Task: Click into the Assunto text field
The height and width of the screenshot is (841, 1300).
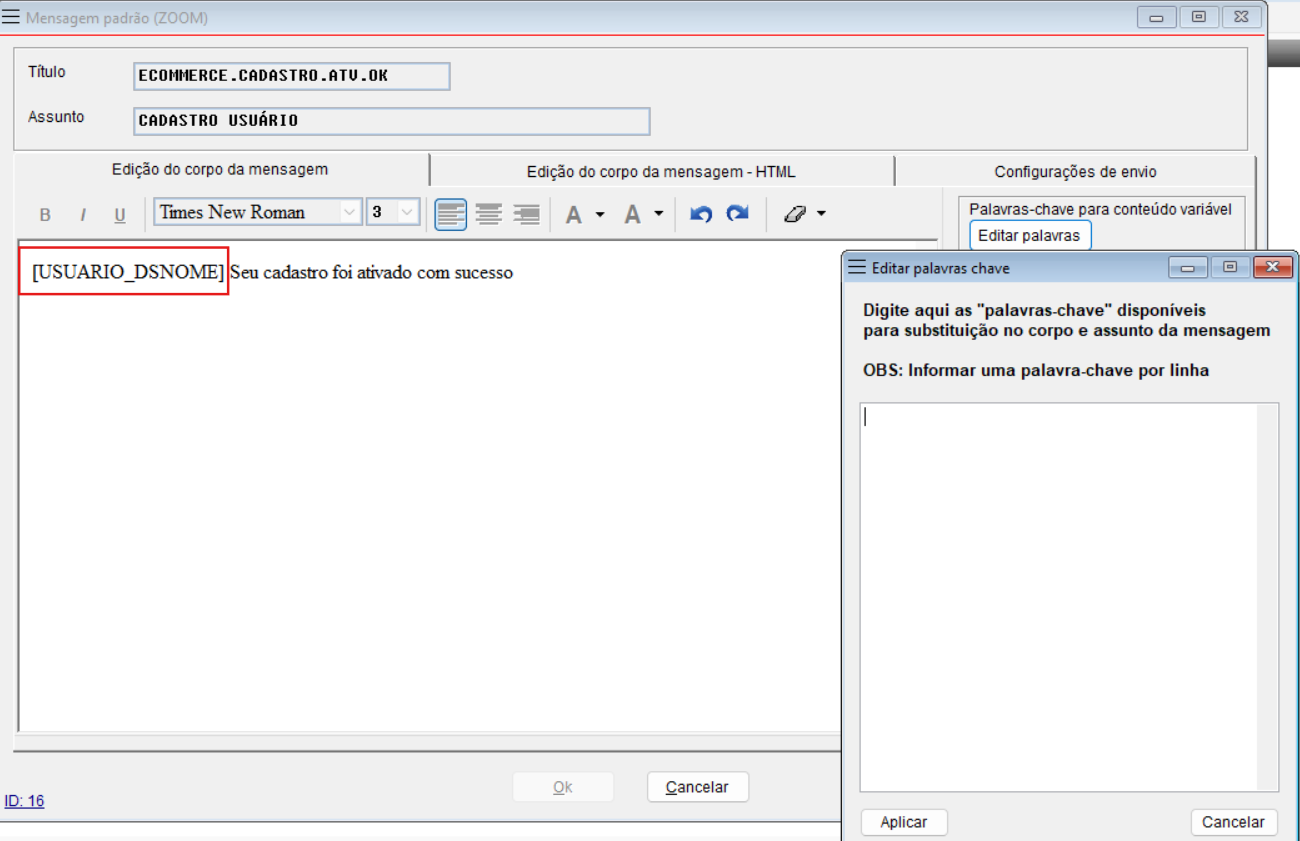Action: coord(391,121)
